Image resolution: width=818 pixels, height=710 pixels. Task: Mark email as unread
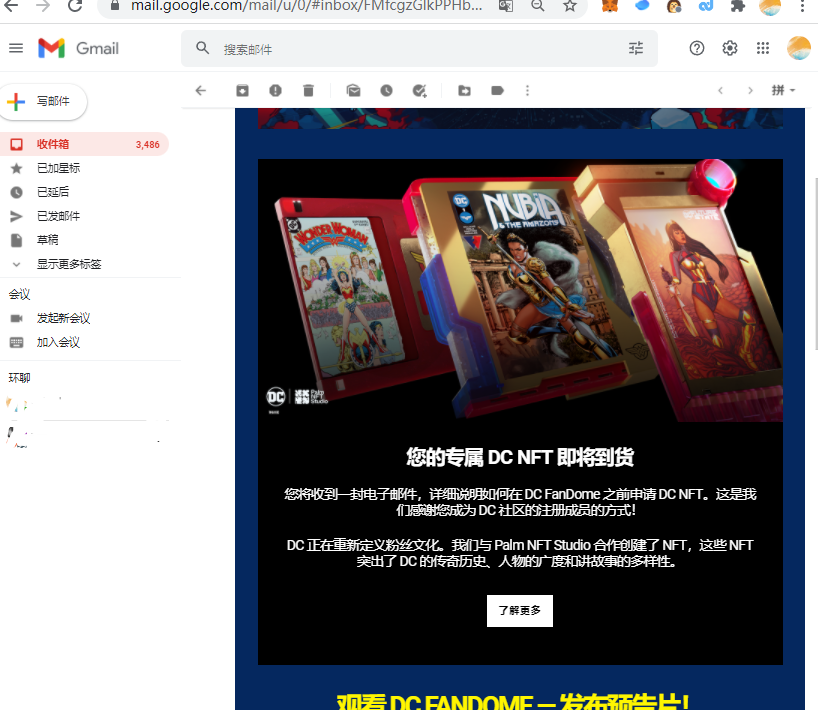point(354,91)
